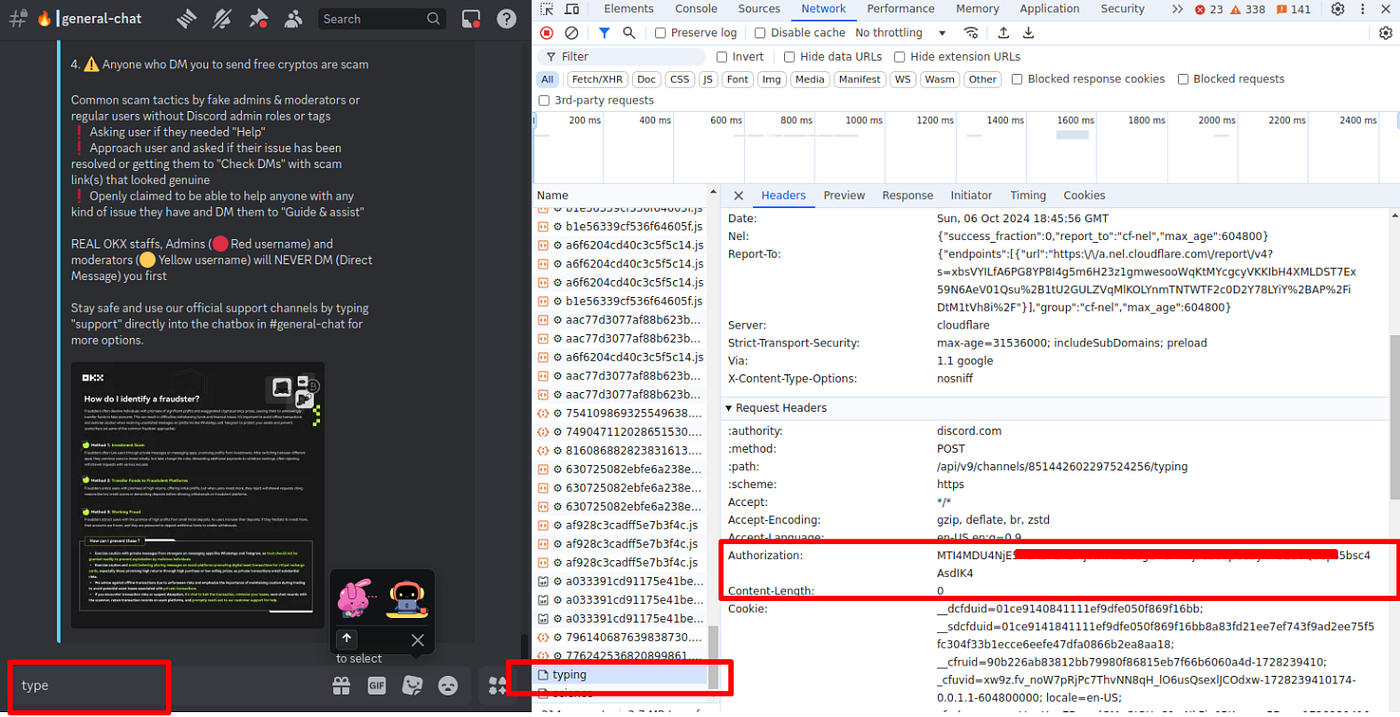
Task: Switch to the Console tab
Action: 696,9
